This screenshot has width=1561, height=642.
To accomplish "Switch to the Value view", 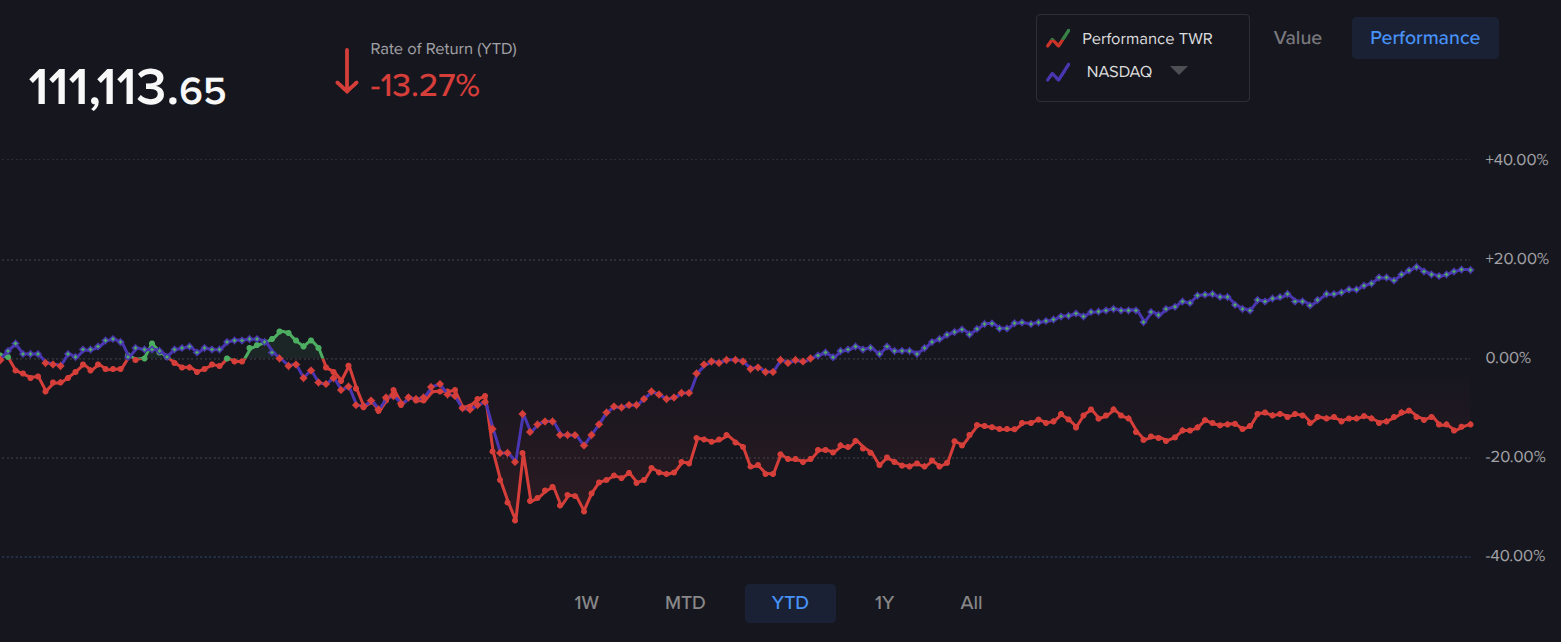I will pyautogui.click(x=1297, y=38).
